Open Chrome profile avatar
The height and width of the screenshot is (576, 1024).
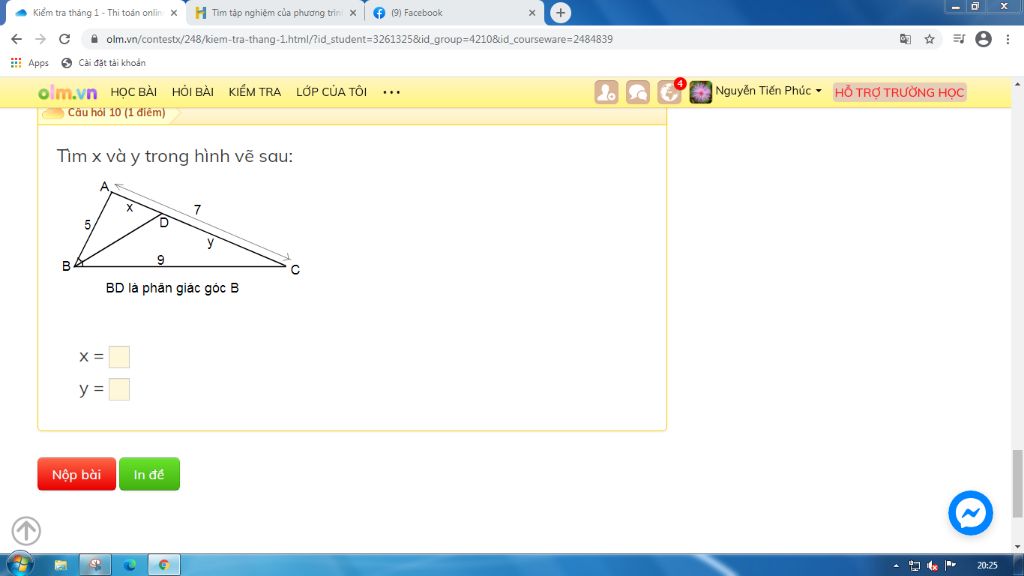(984, 39)
